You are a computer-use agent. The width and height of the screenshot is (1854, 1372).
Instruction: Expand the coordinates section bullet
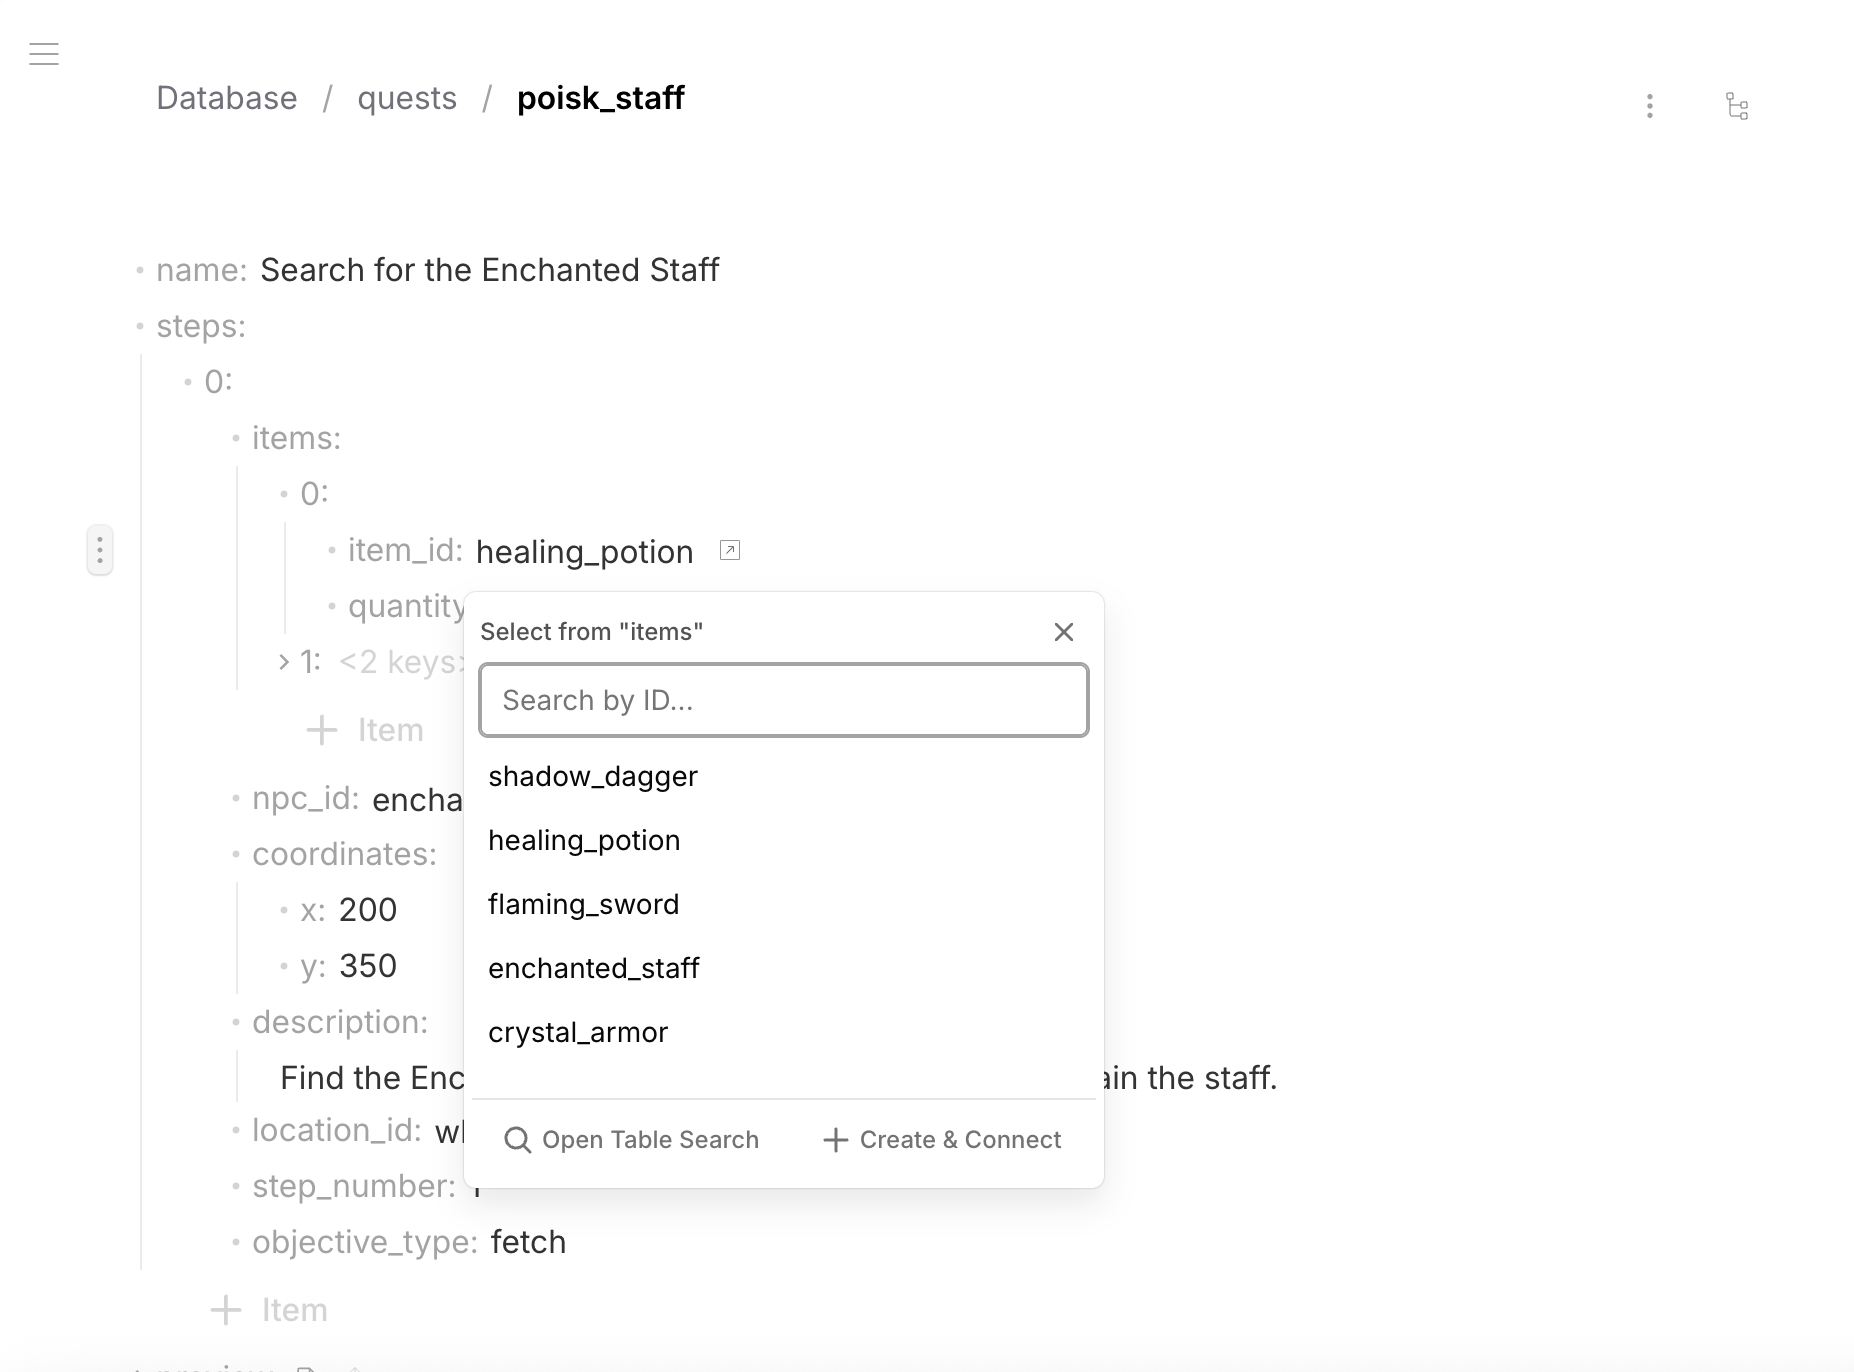[x=237, y=853]
